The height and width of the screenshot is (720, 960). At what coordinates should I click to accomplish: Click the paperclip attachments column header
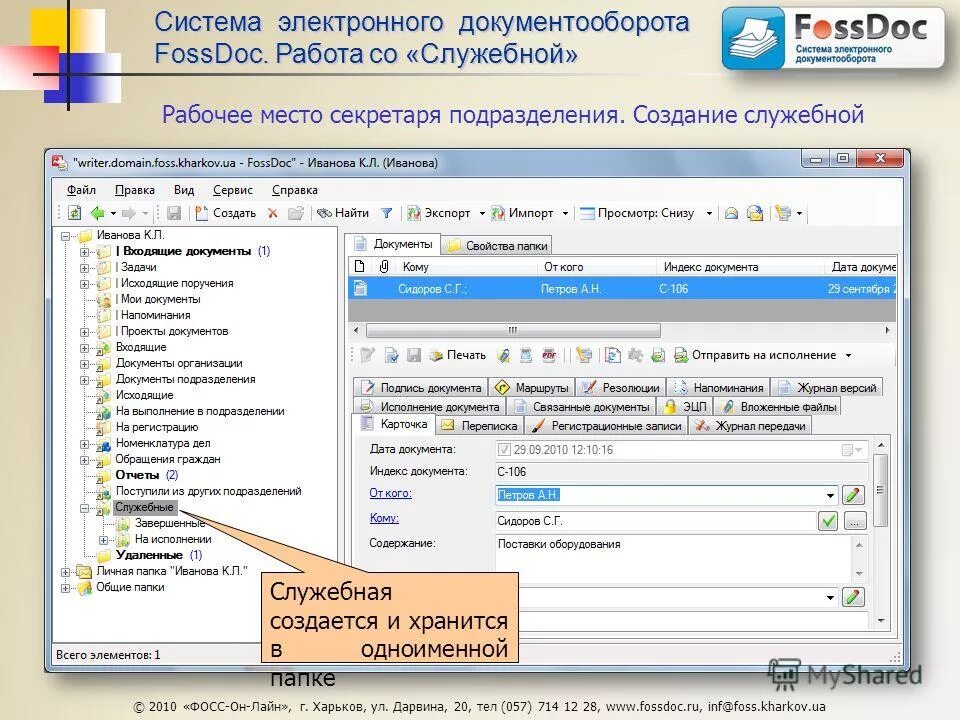click(x=384, y=267)
